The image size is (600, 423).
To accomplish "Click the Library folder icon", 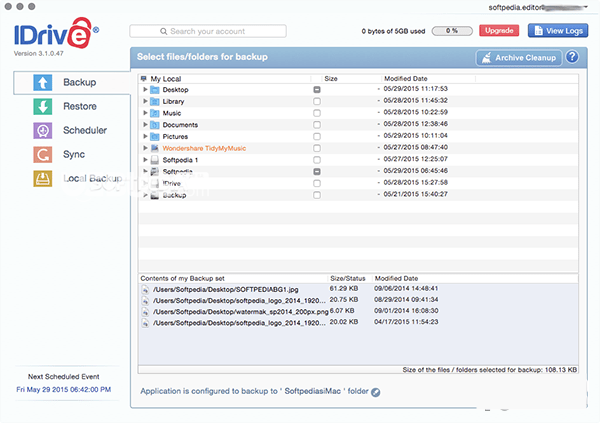I will tap(155, 101).
